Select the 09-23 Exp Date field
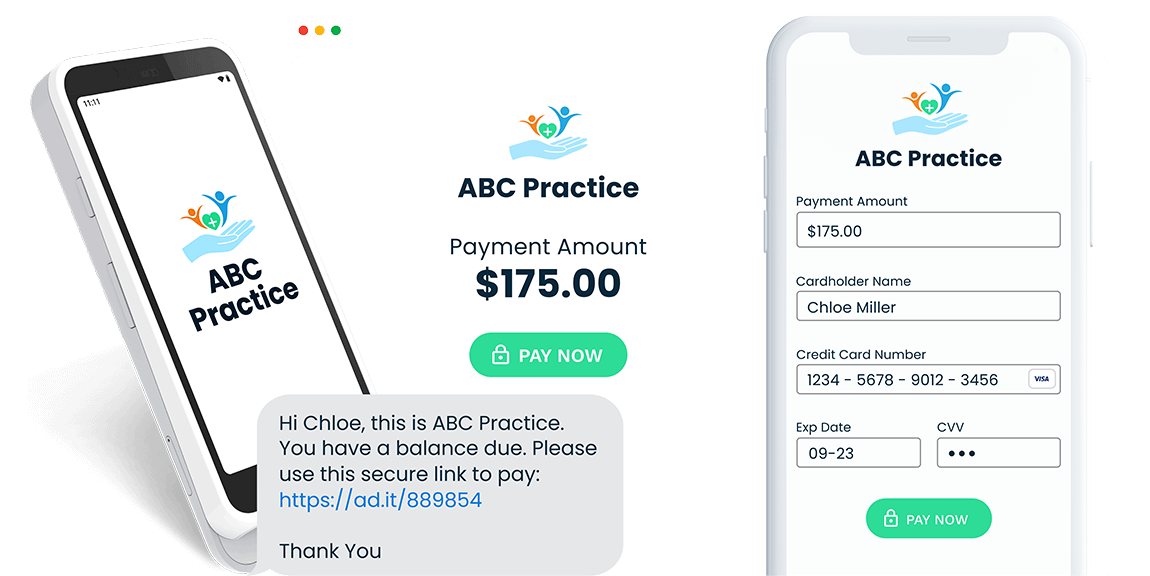 (858, 452)
